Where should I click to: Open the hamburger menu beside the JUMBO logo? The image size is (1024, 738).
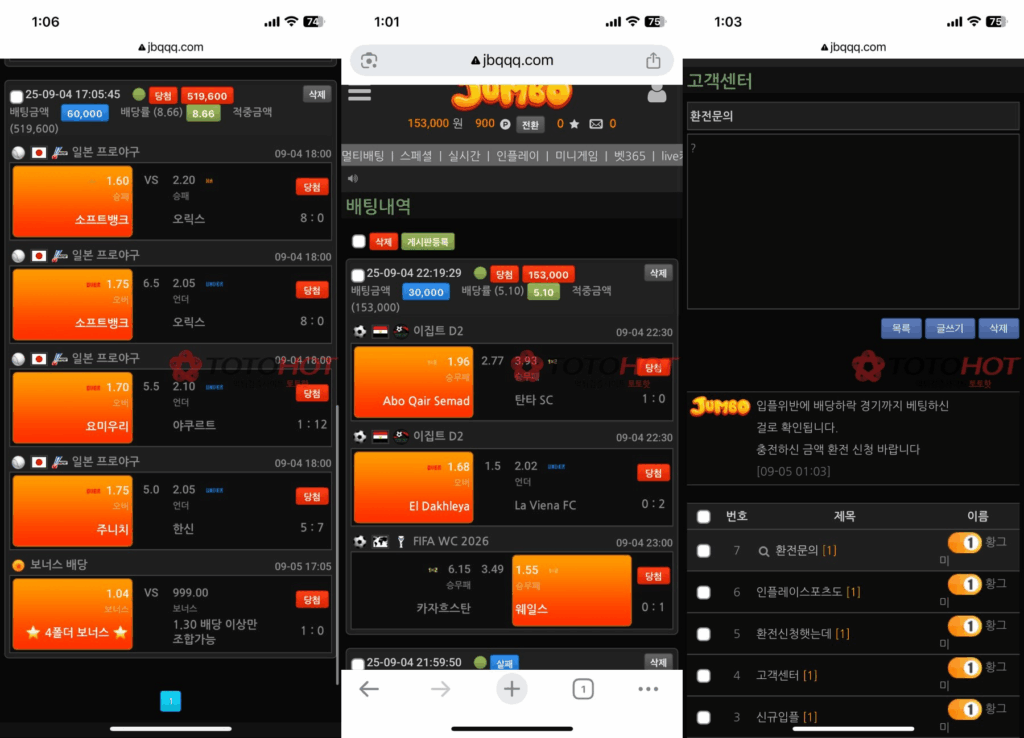tap(359, 94)
